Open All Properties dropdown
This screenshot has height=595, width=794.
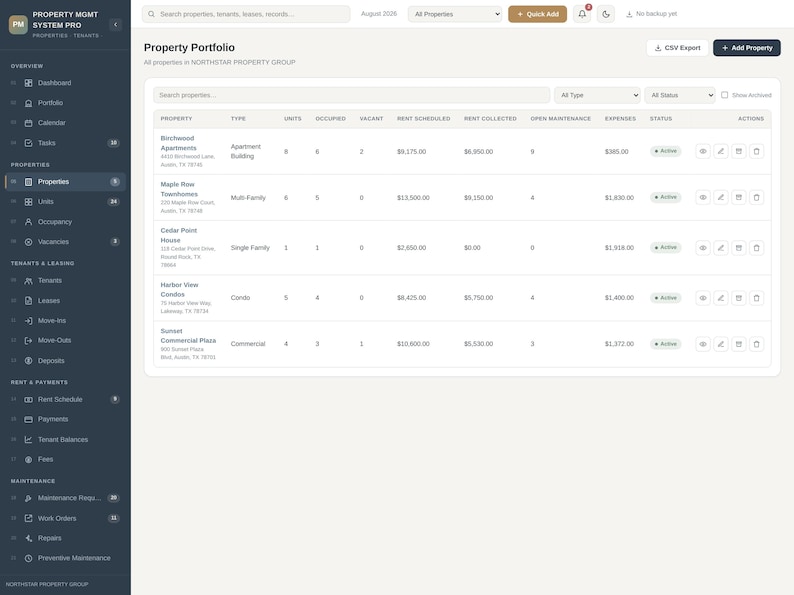(455, 14)
